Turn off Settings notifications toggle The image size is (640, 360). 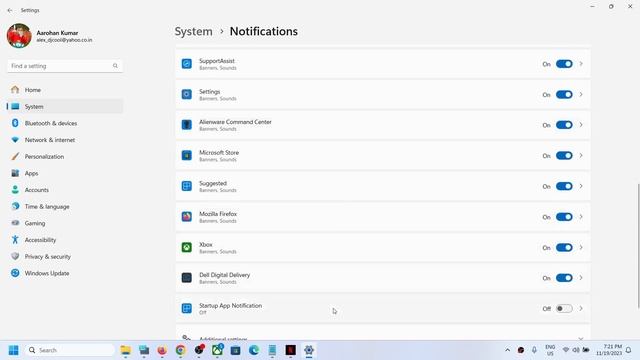(x=564, y=95)
